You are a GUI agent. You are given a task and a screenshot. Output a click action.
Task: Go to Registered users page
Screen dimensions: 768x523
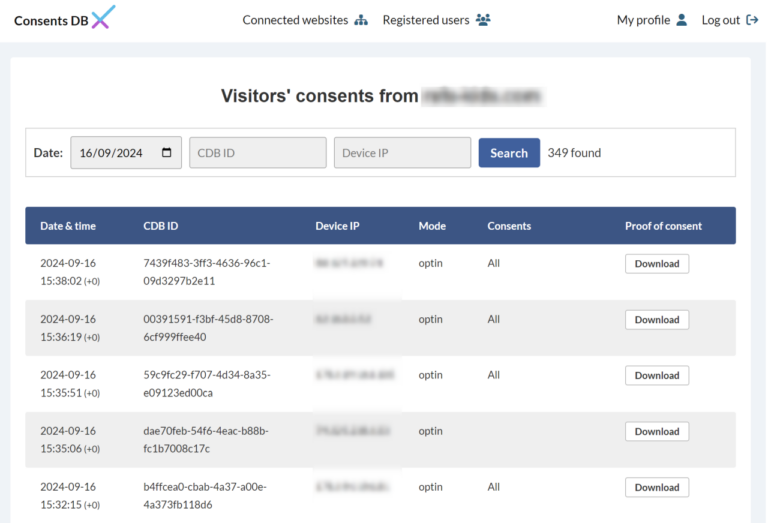(x=427, y=20)
